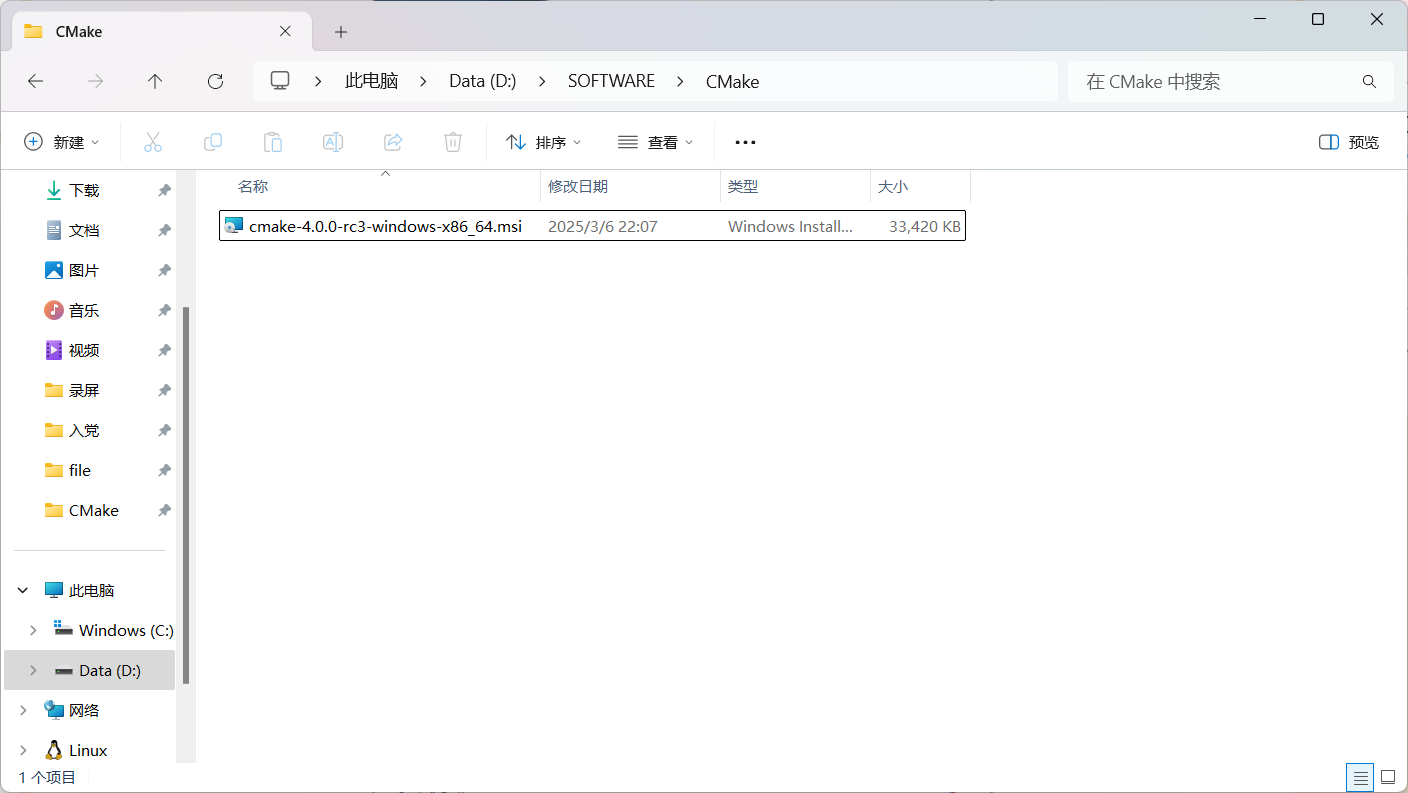Click the file's modified date 2025/3/6 22:07
Image resolution: width=1408 pixels, height=793 pixels.
tap(603, 226)
